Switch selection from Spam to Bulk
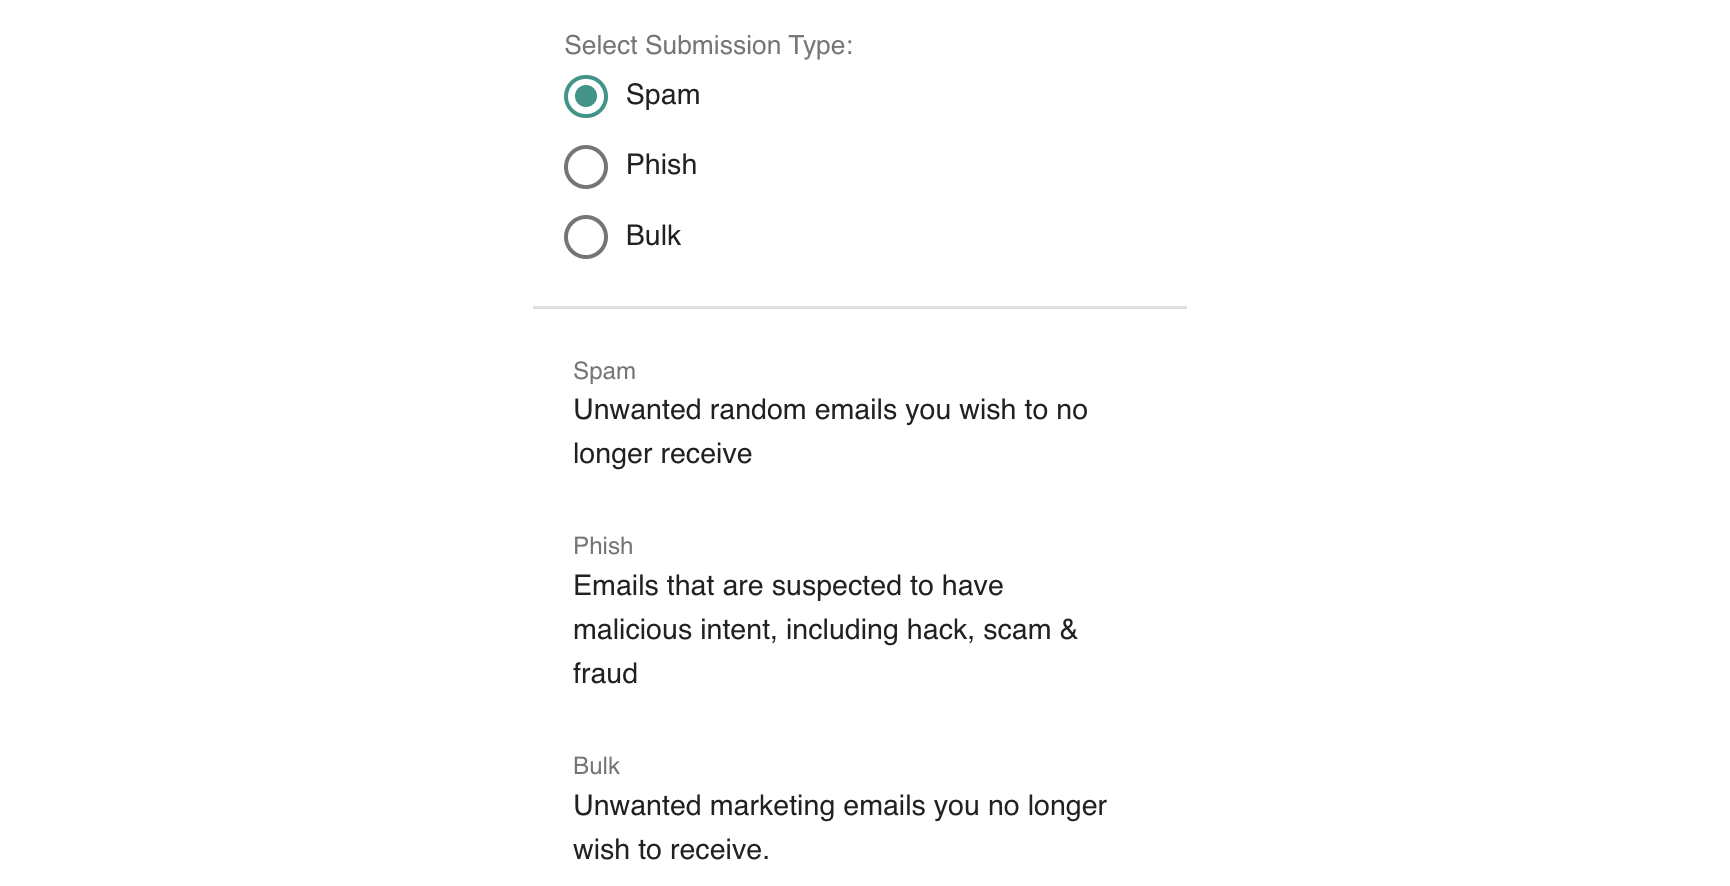 tap(586, 237)
